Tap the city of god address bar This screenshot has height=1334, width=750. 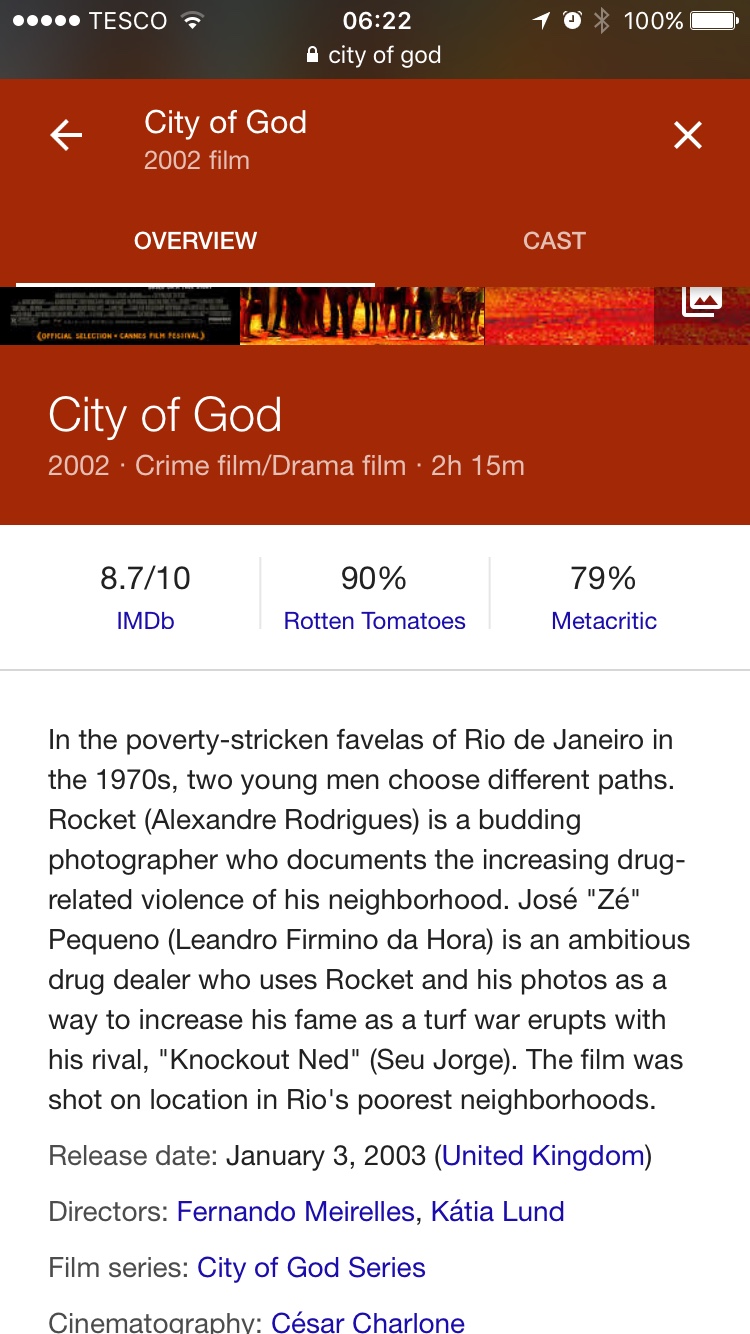(384, 55)
